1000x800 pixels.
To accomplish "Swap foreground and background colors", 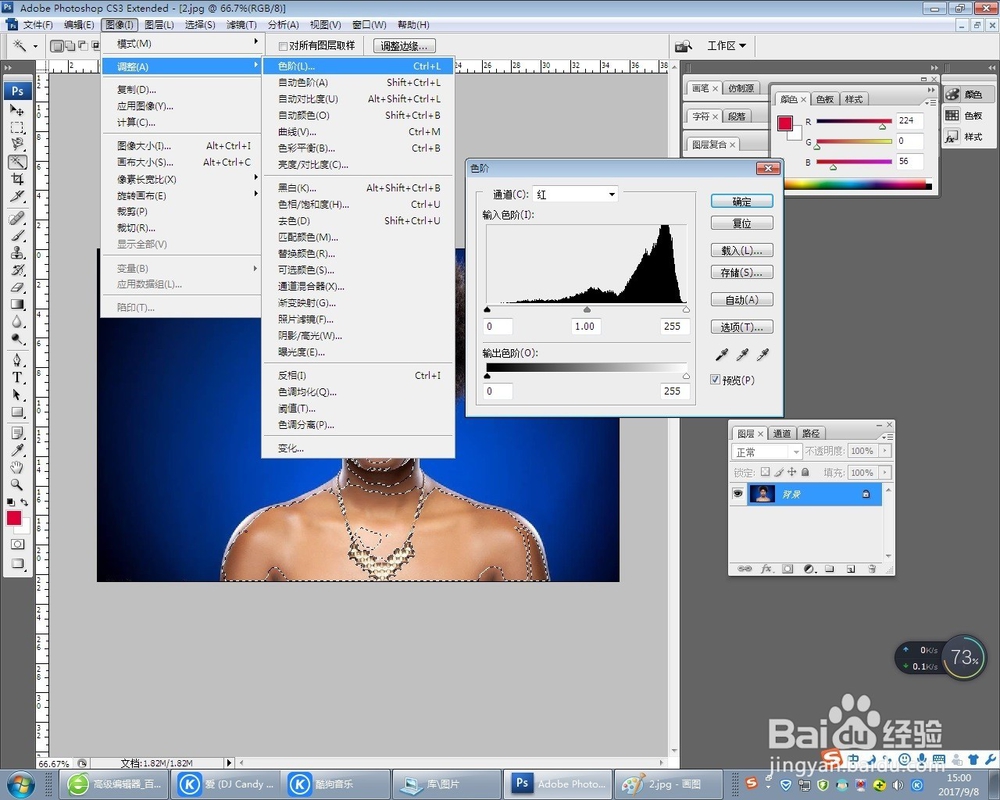I will pyautogui.click(x=24, y=503).
